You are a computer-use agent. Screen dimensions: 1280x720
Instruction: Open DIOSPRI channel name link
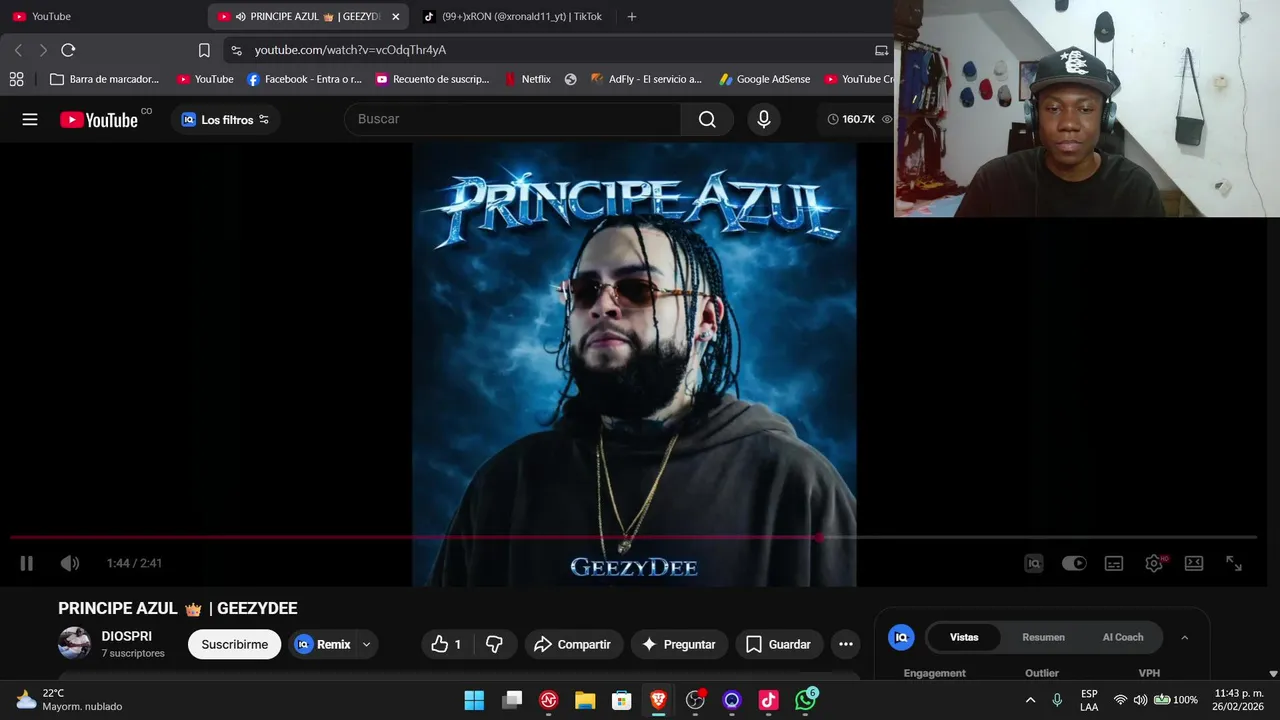127,636
